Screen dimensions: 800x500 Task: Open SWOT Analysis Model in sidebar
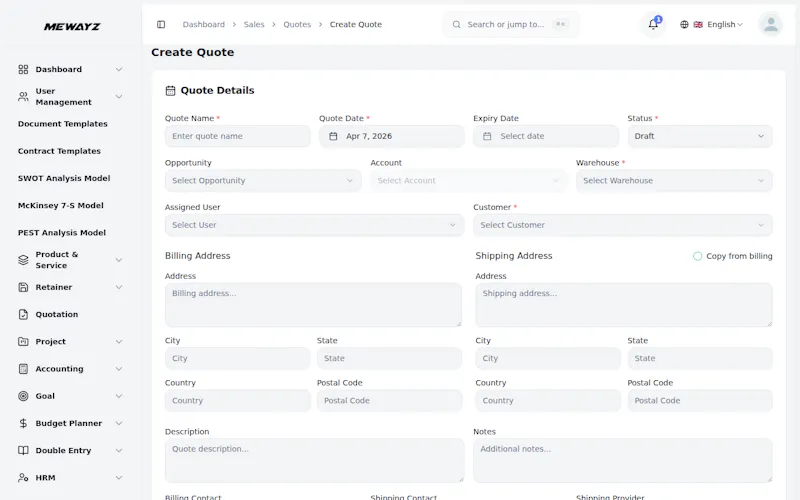(64, 178)
